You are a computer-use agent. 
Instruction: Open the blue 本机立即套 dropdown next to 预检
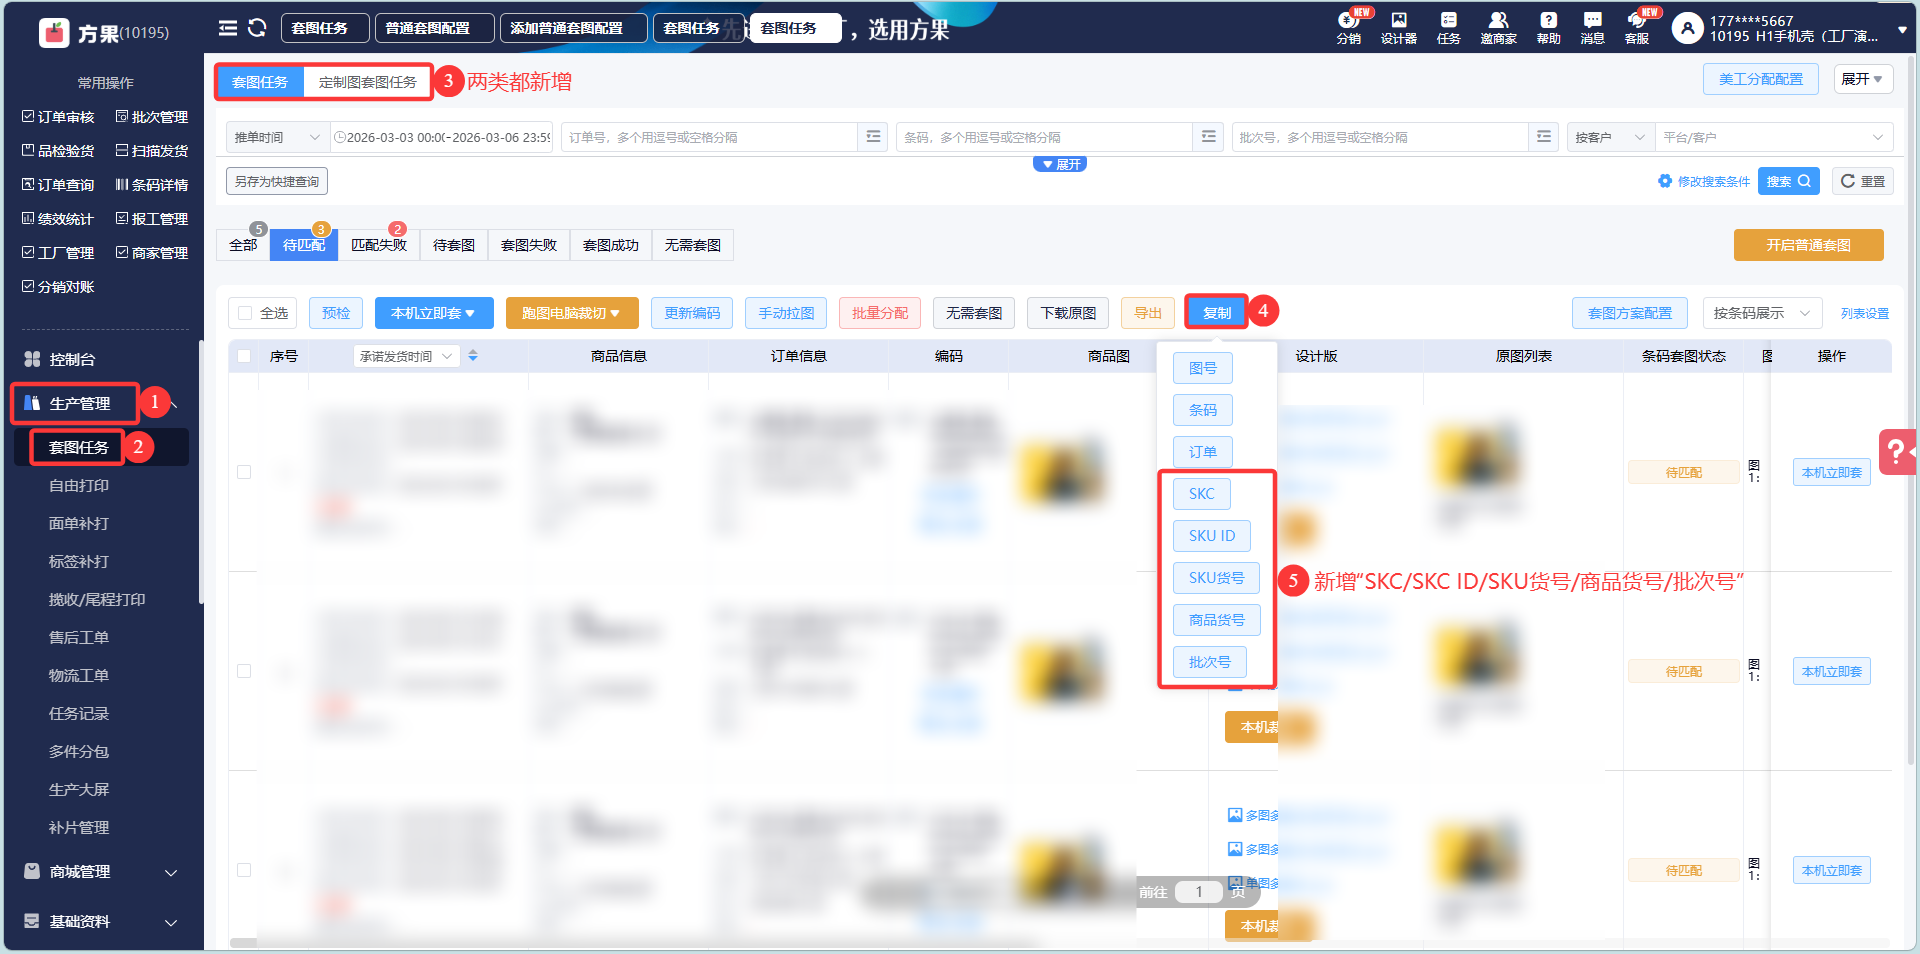(x=433, y=313)
